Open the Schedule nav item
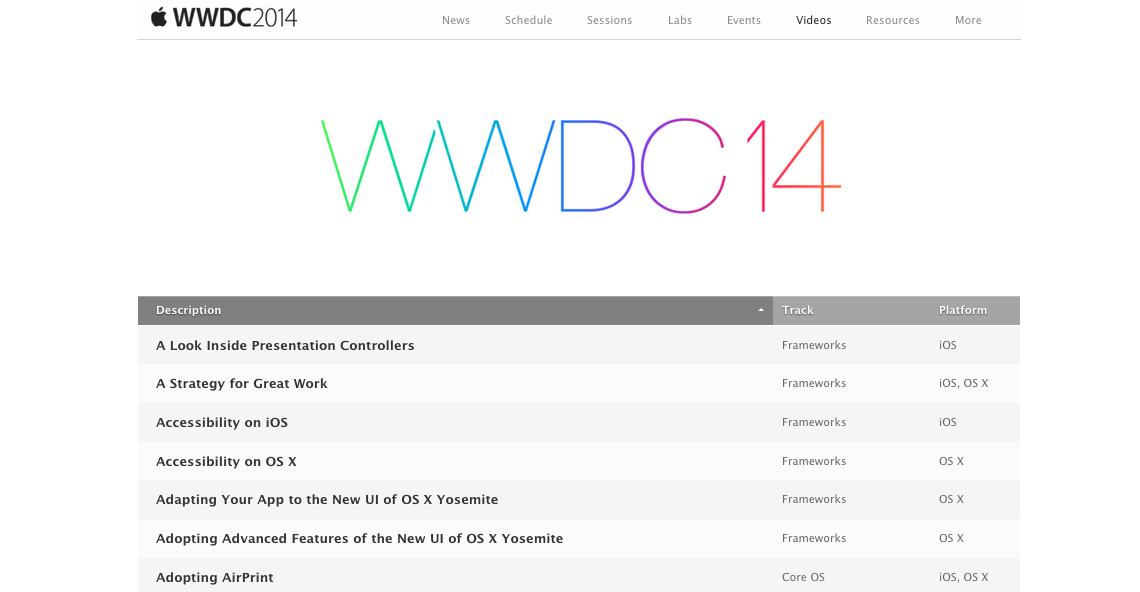 pos(529,20)
